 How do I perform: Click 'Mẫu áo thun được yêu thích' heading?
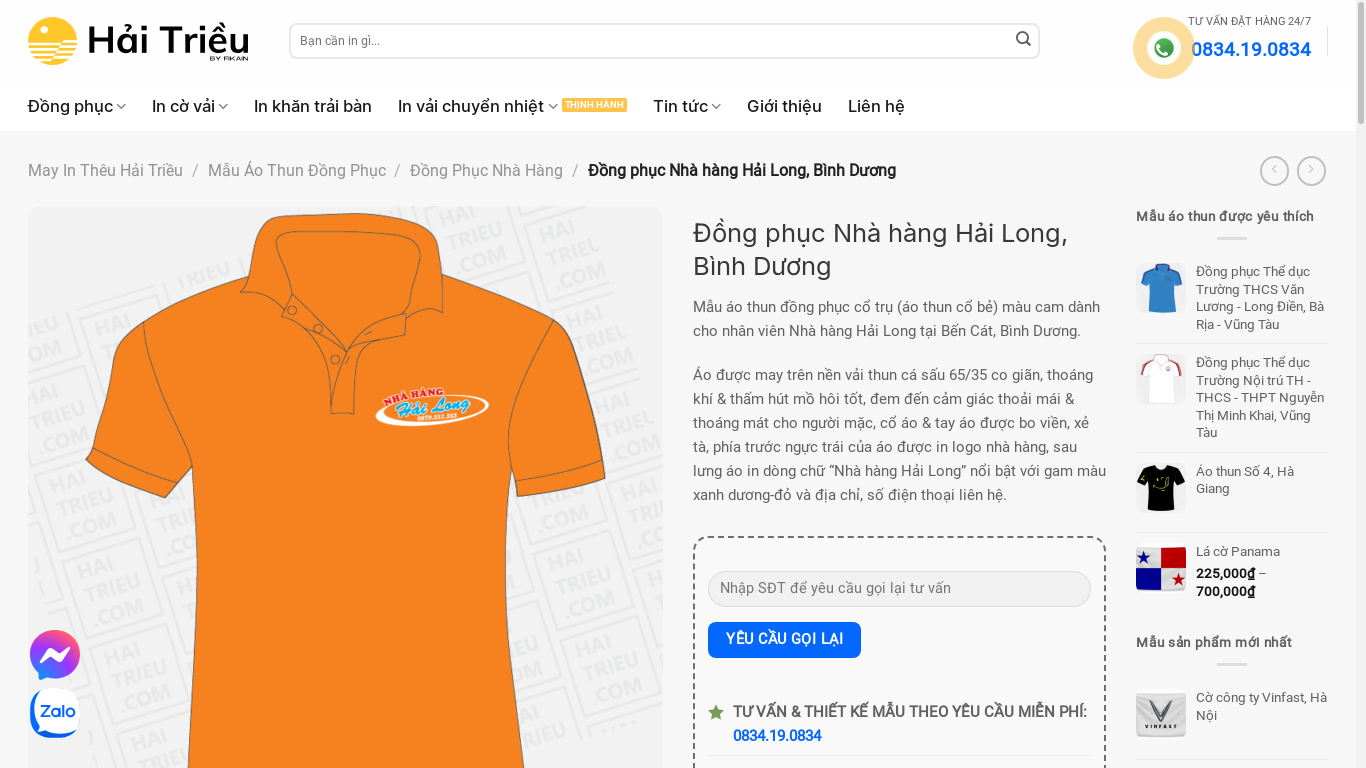point(1225,217)
